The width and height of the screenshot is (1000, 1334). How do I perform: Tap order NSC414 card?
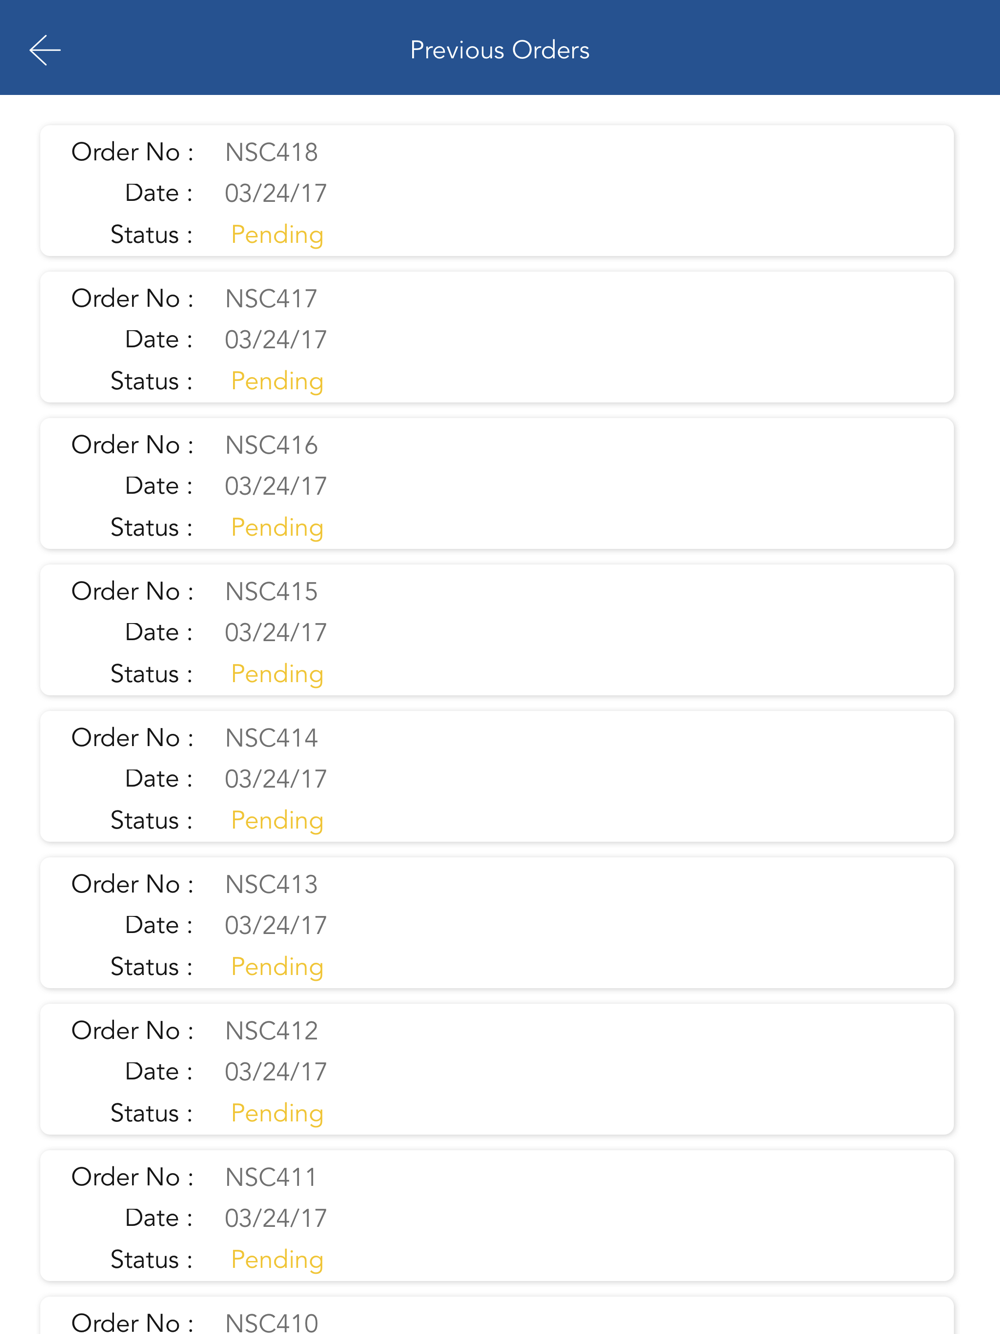coord(497,776)
